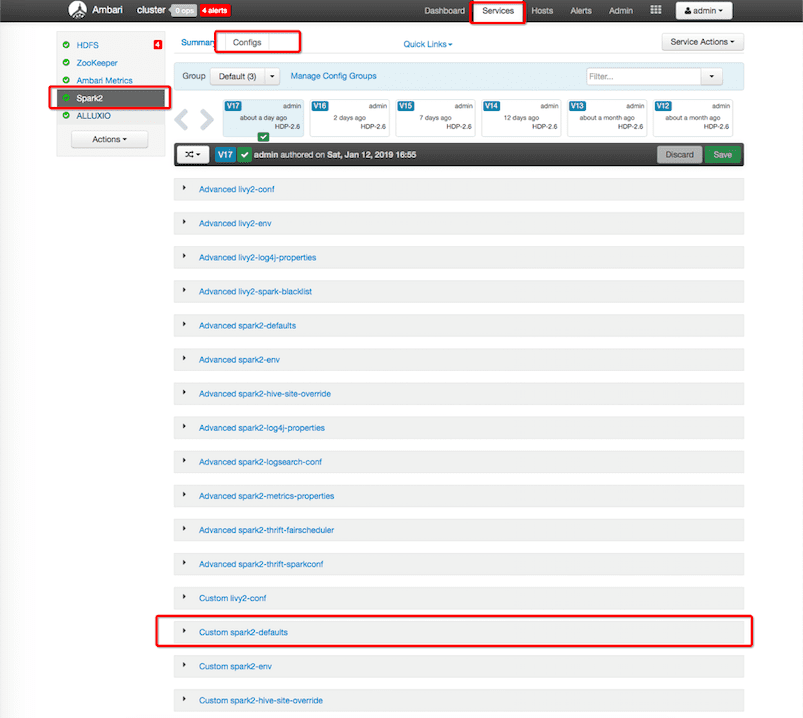Open the sidebar Actions dropdown

coord(109,139)
